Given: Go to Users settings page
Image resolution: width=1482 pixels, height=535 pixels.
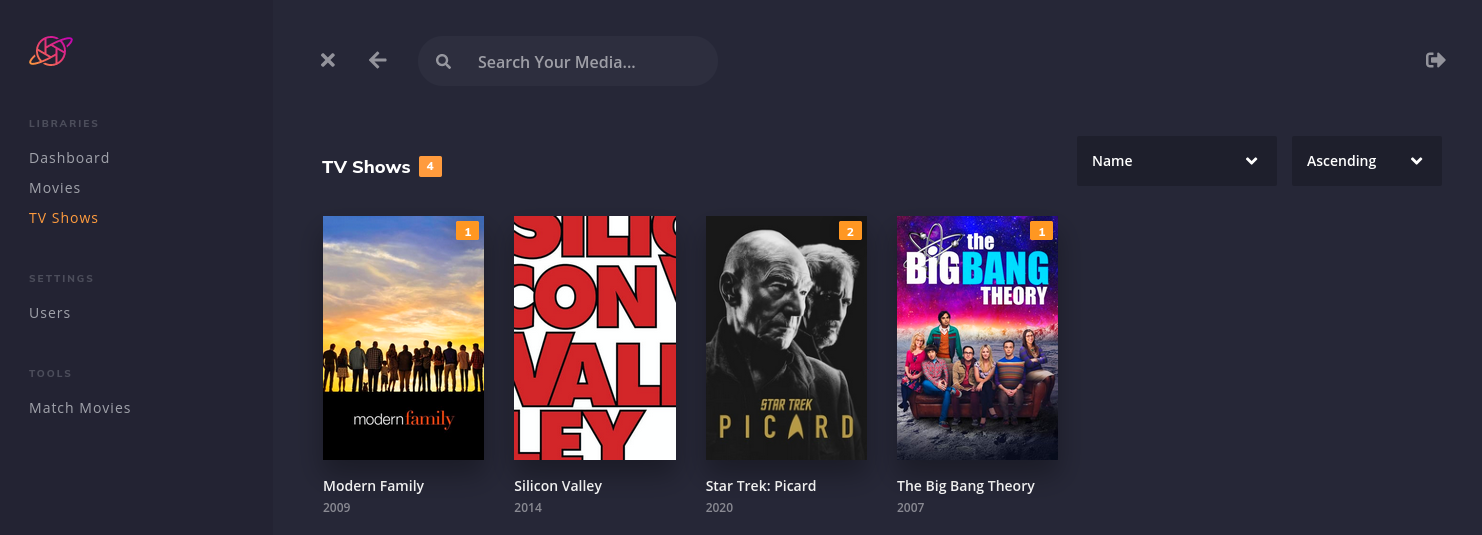Looking at the screenshot, I should 50,313.
